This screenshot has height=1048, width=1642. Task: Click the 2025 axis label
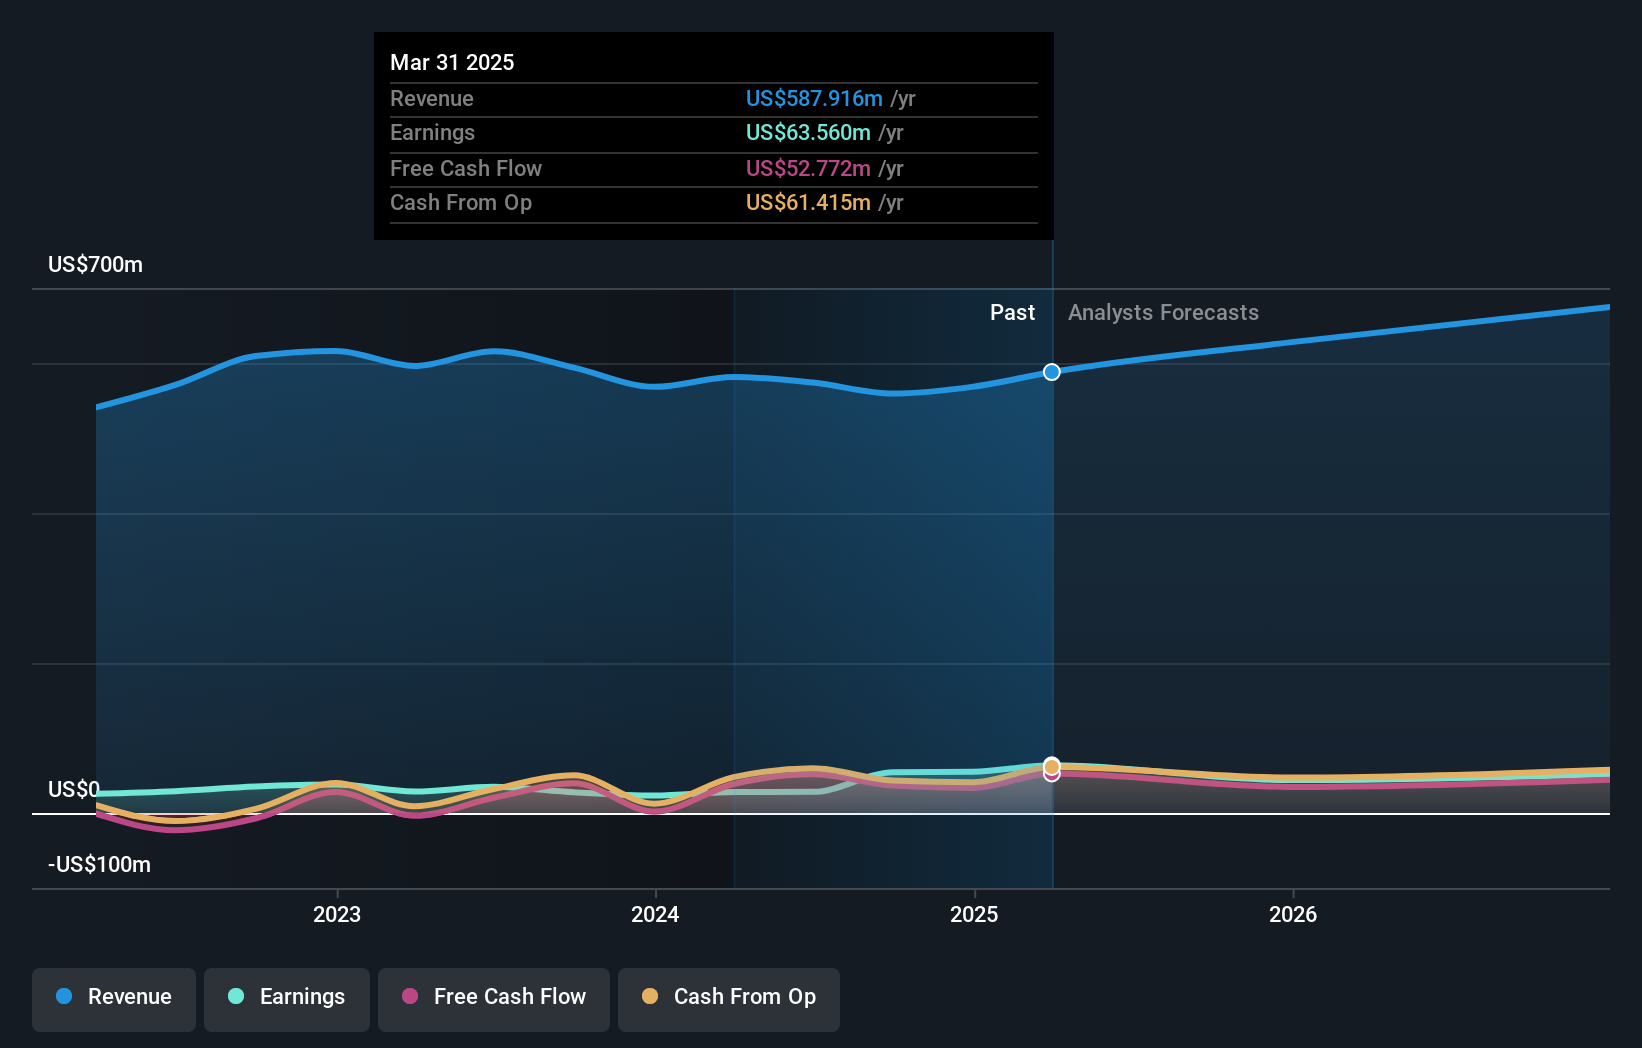[x=974, y=914]
